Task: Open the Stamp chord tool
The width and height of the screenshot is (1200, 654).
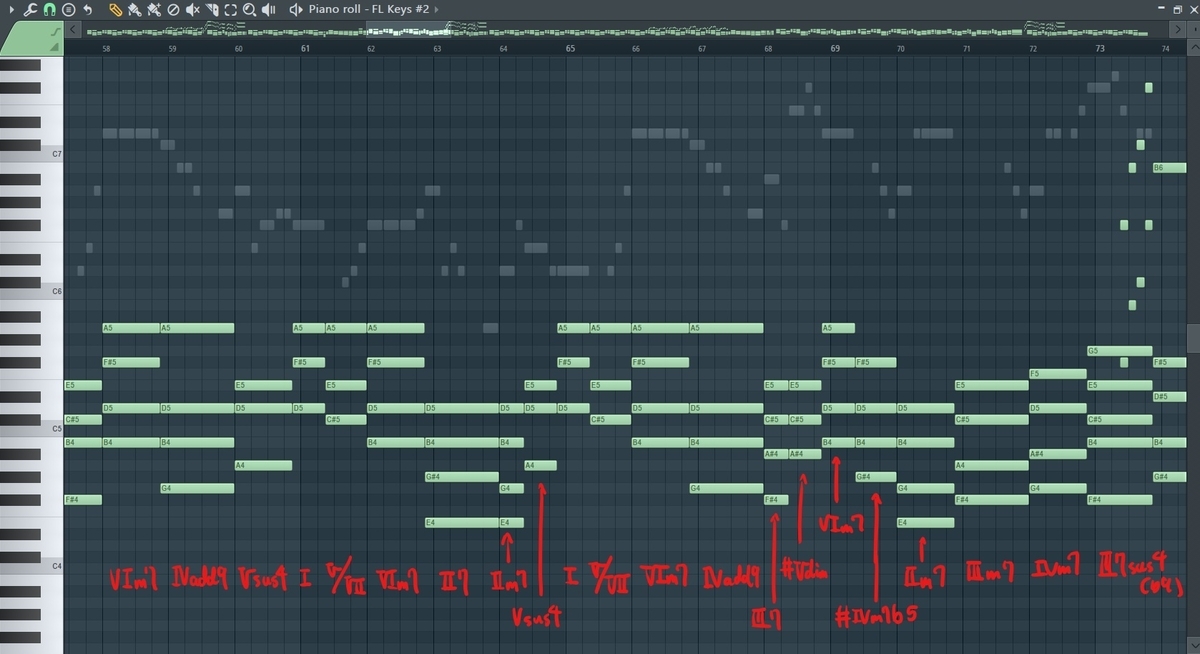Action: [67, 9]
